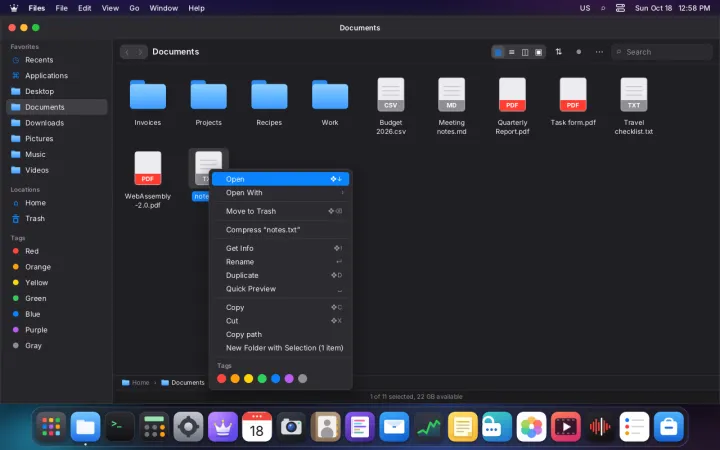Filter by Green tag in sidebar
The width and height of the screenshot is (720, 450).
click(57, 298)
